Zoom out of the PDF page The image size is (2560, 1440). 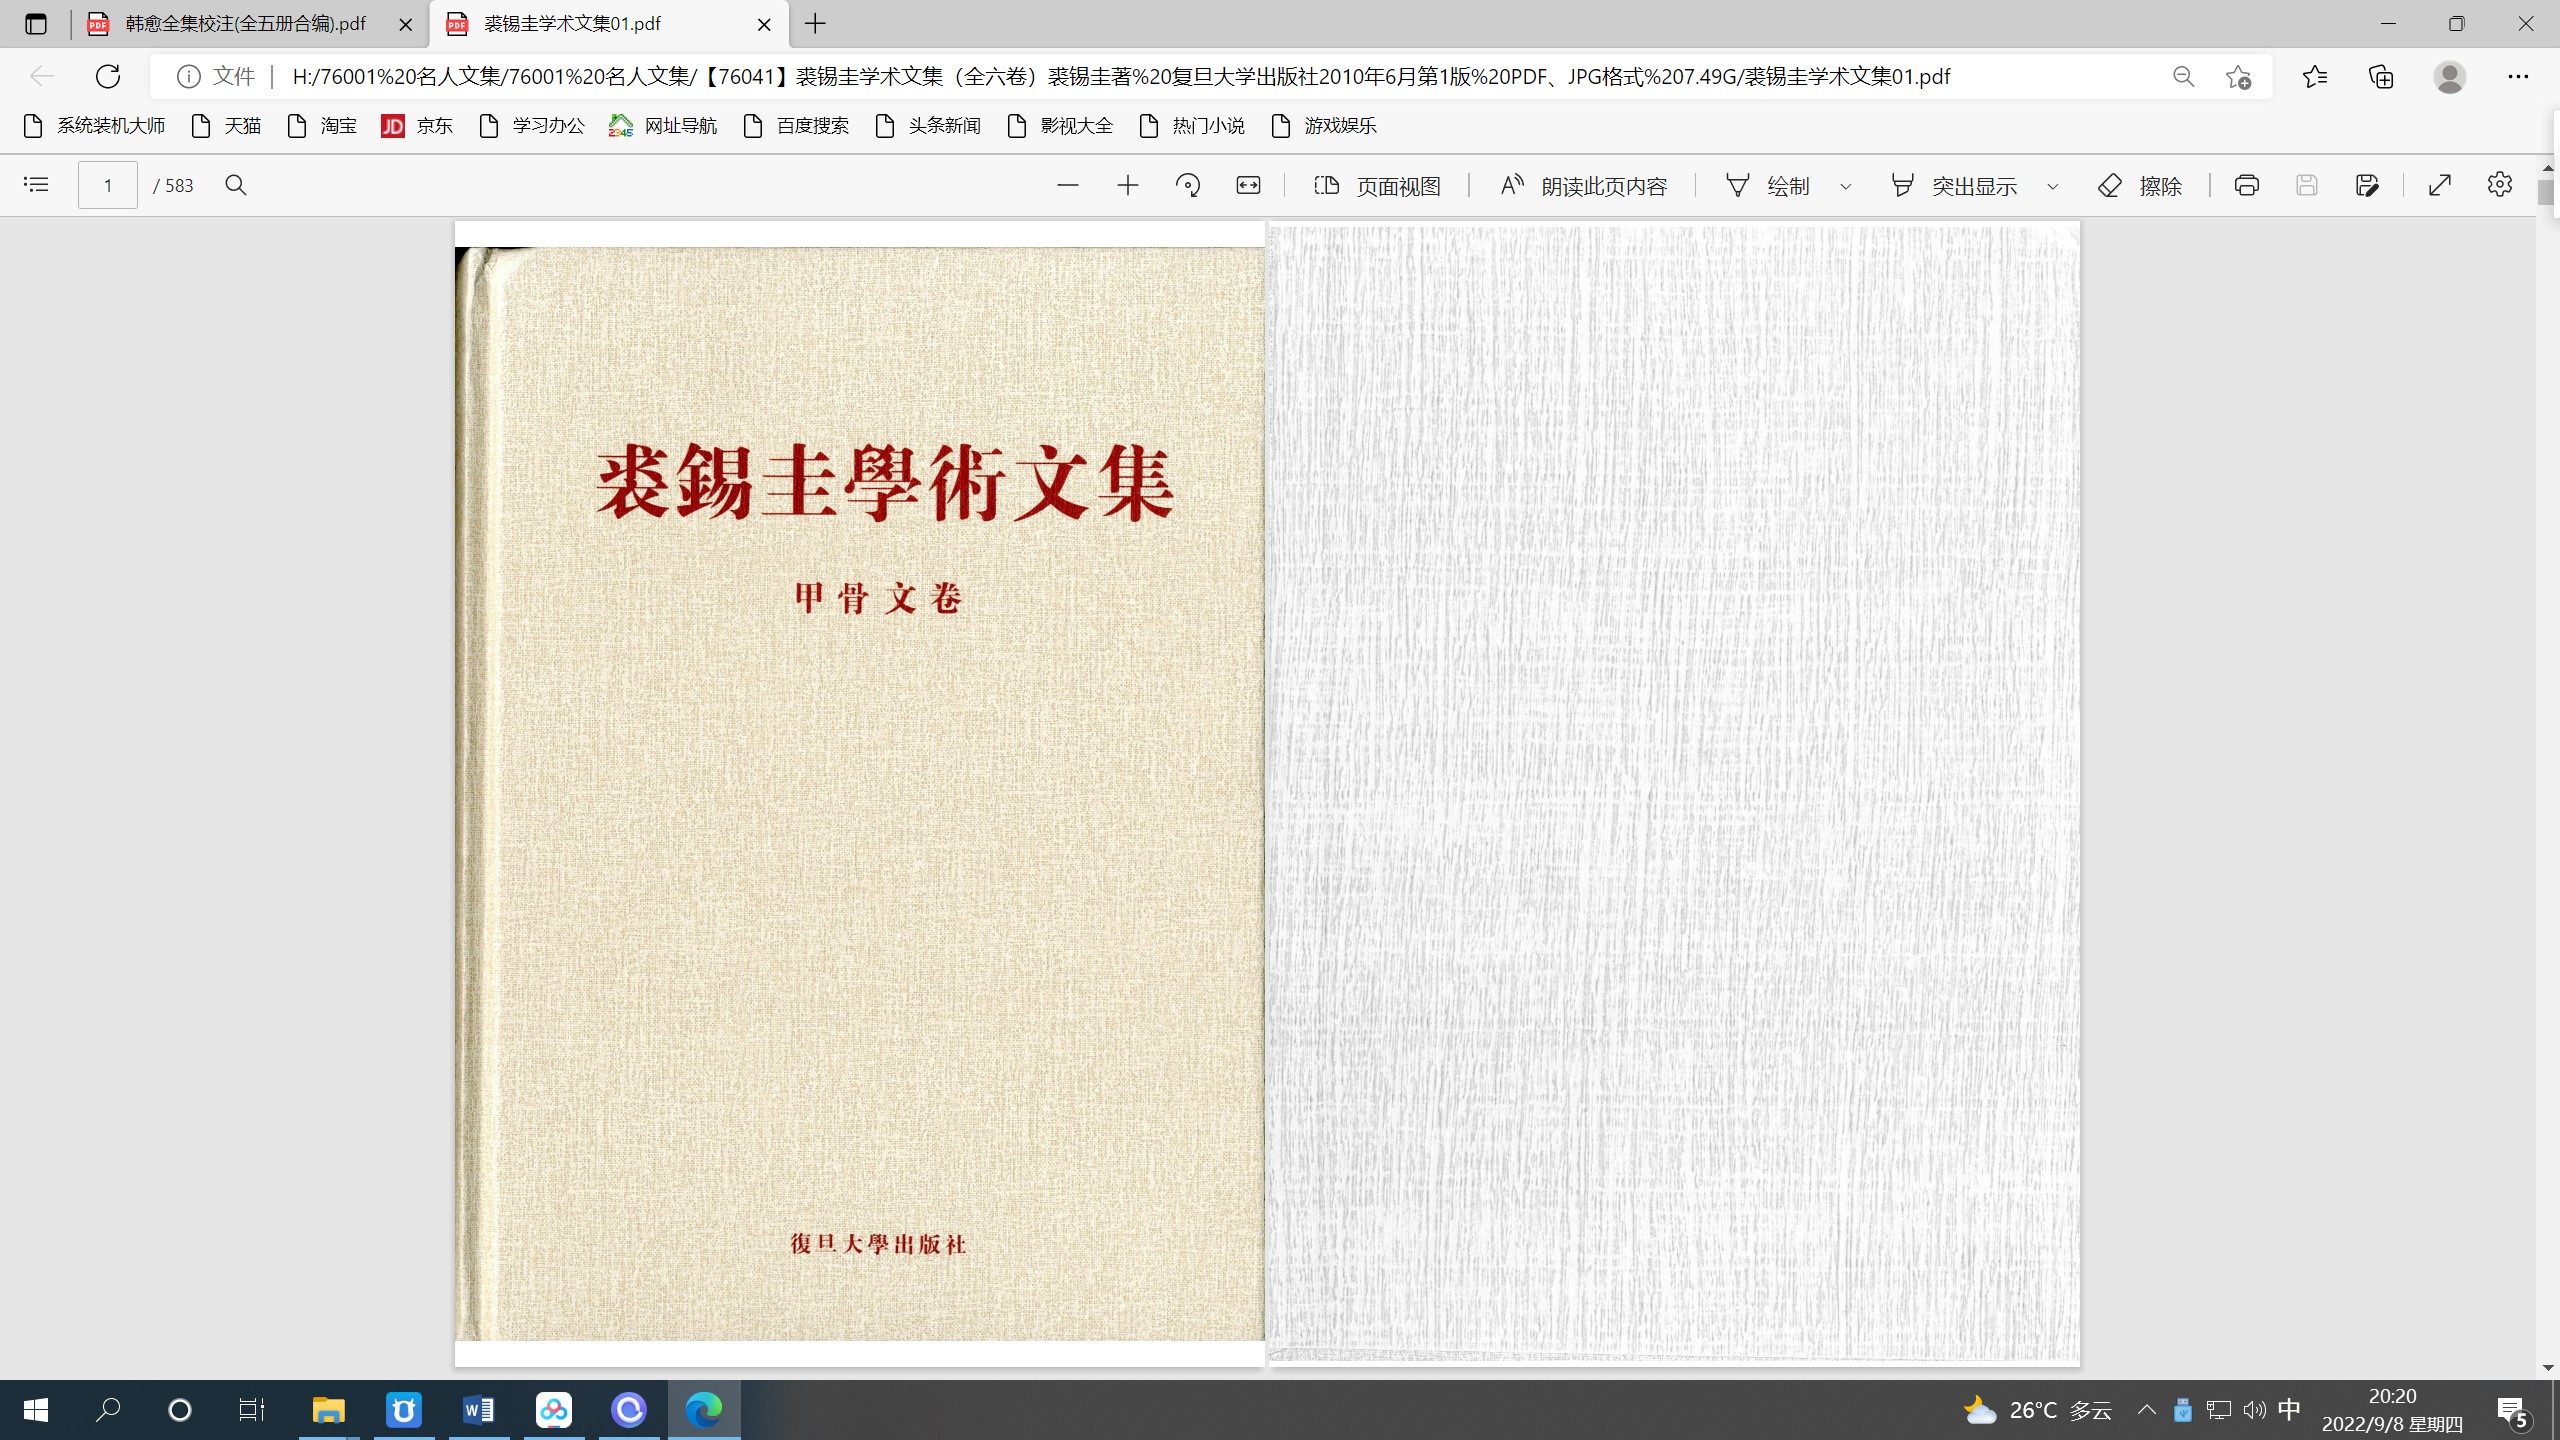(1068, 184)
